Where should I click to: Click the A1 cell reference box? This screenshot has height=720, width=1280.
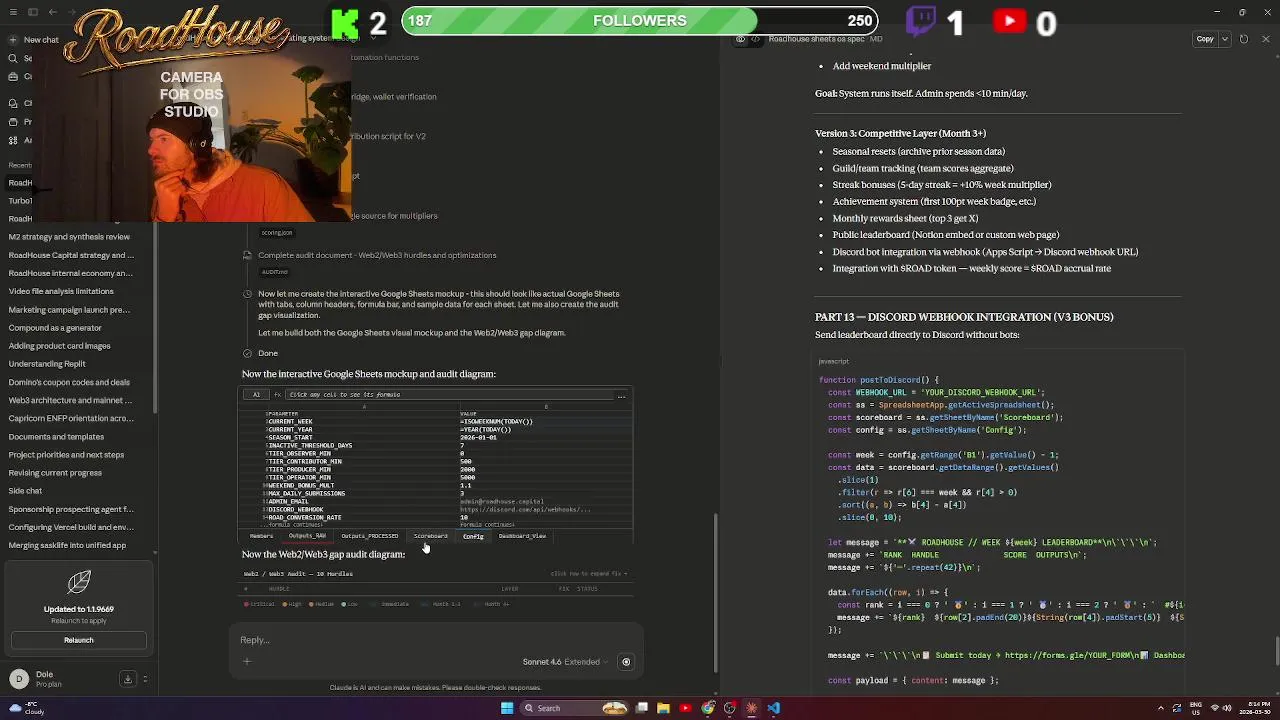[x=256, y=394]
